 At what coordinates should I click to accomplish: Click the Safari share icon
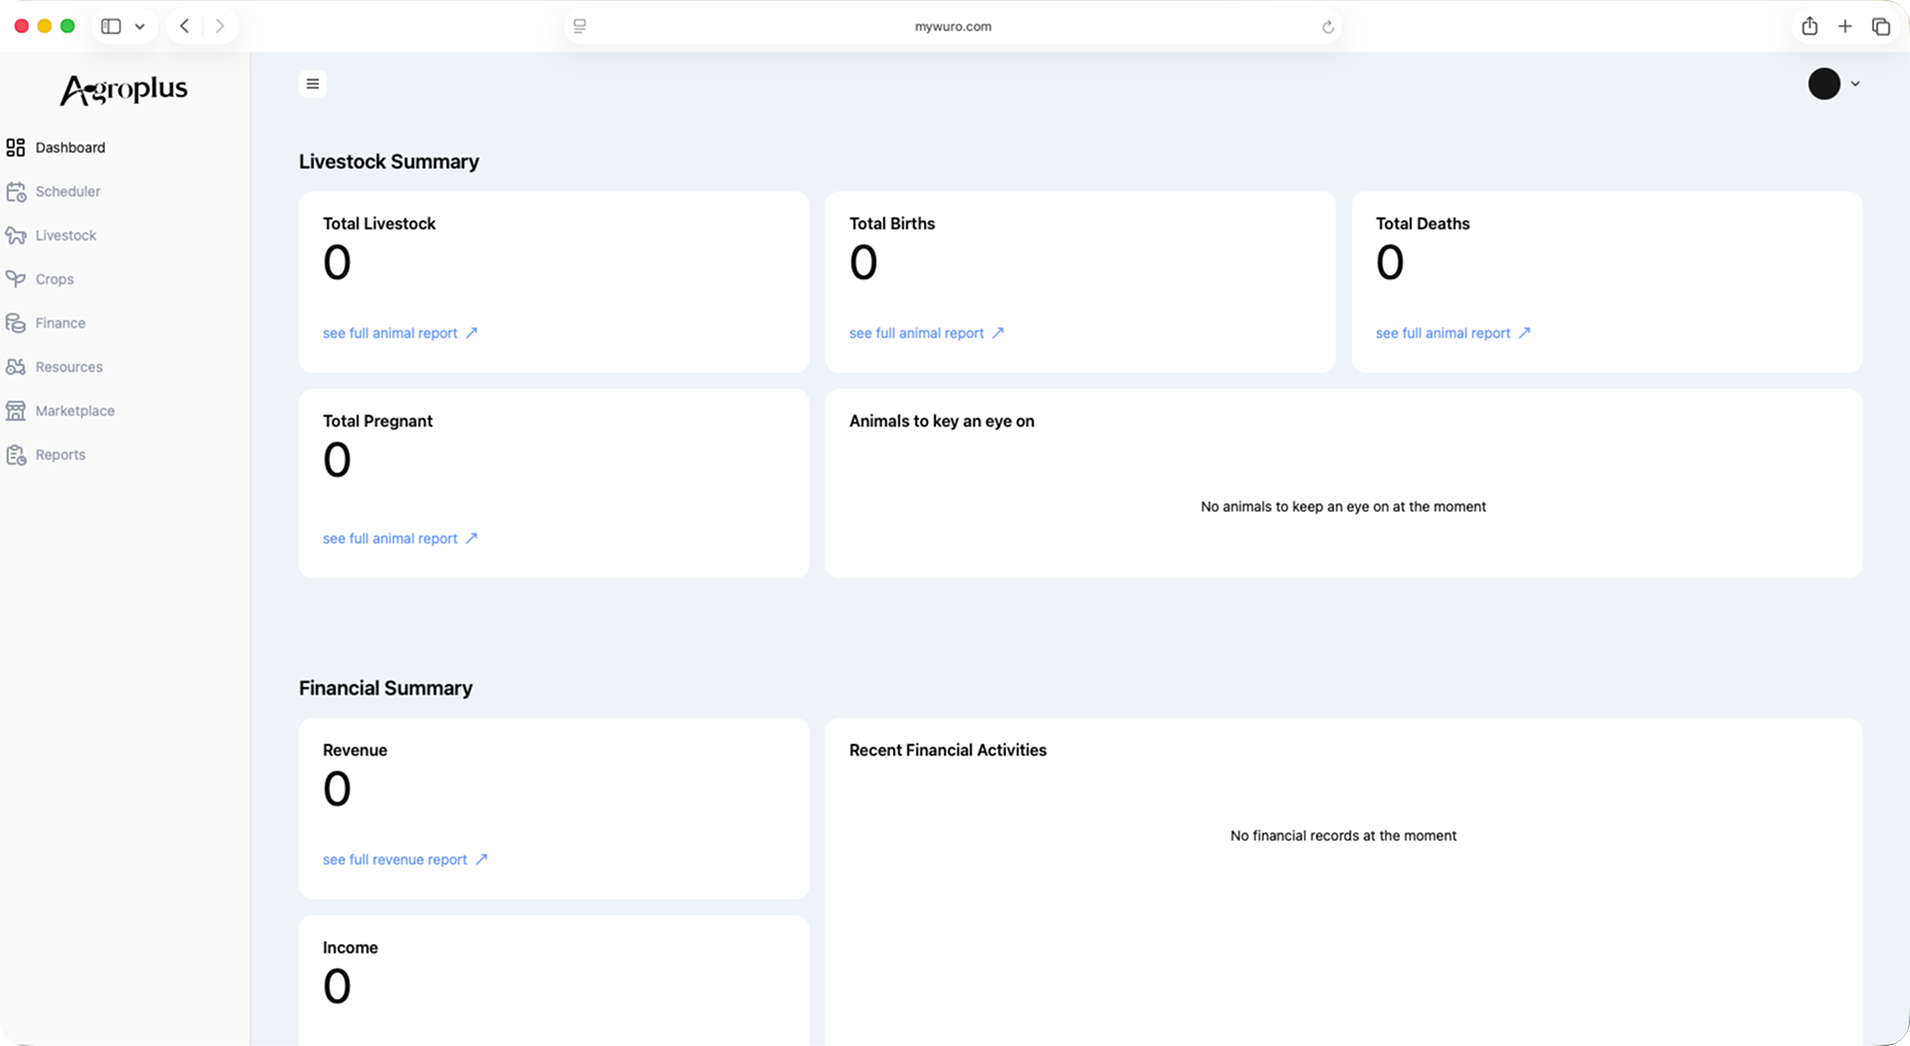point(1809,27)
